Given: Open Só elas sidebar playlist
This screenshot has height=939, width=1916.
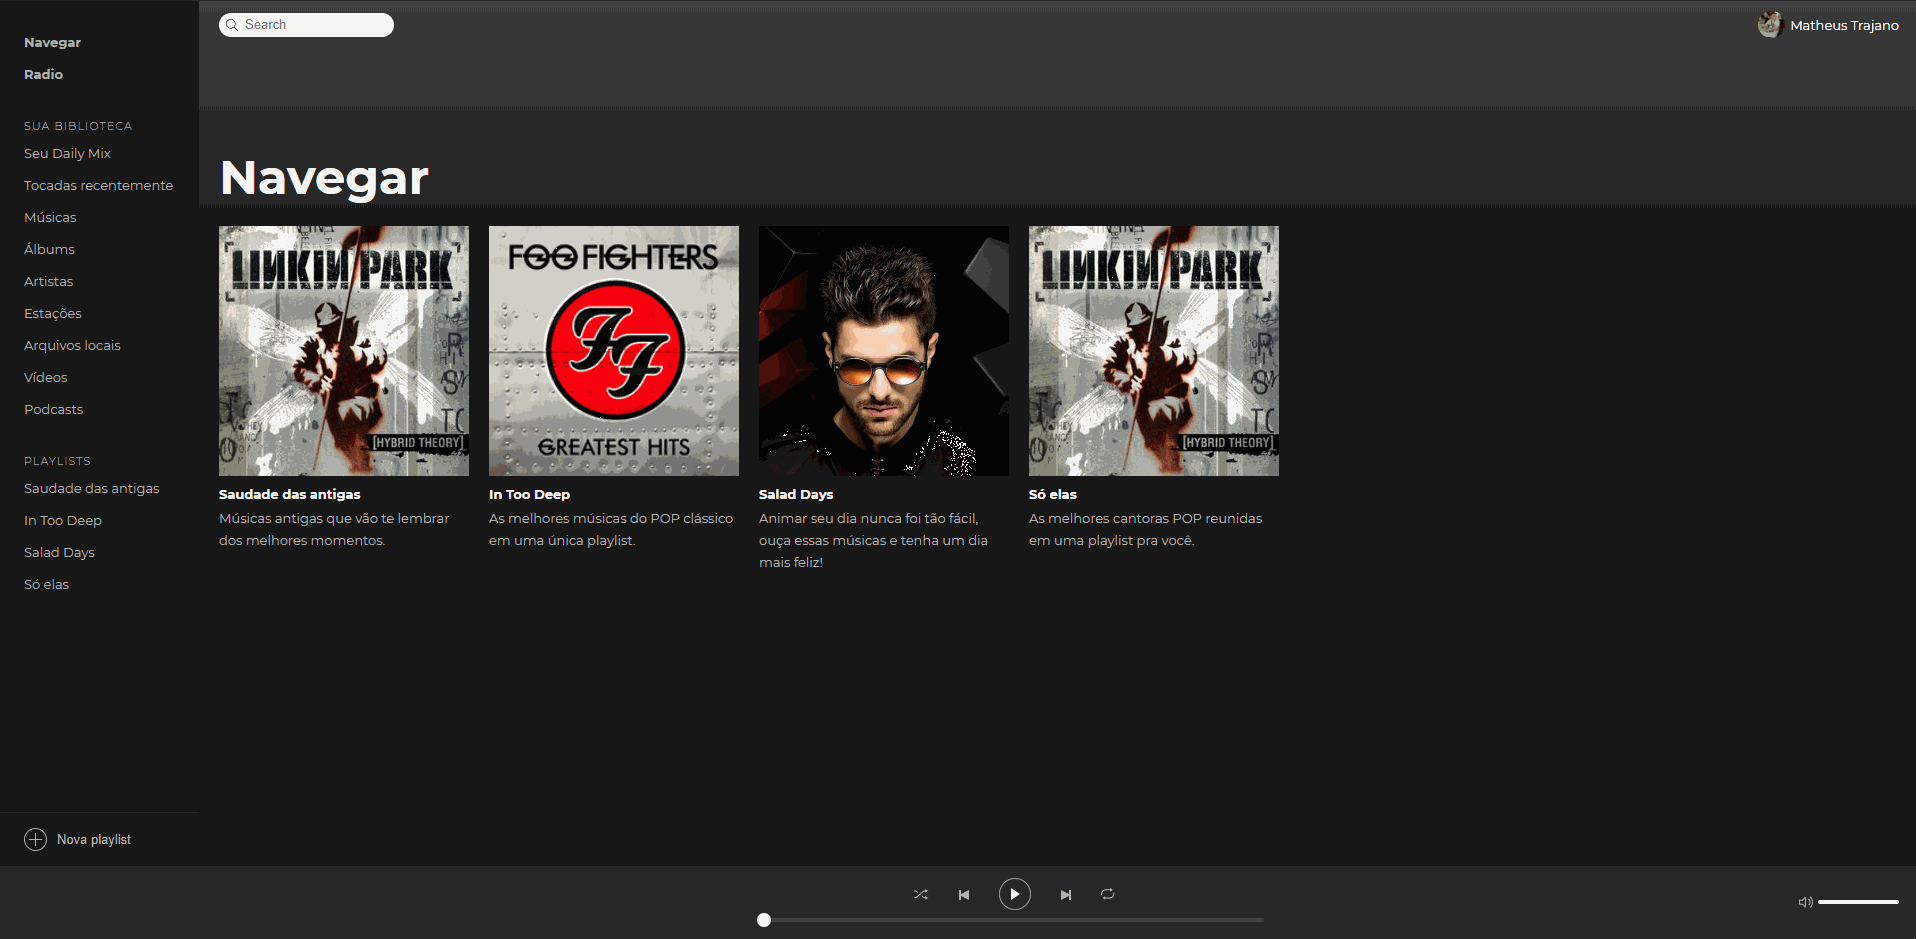Looking at the screenshot, I should [x=46, y=585].
